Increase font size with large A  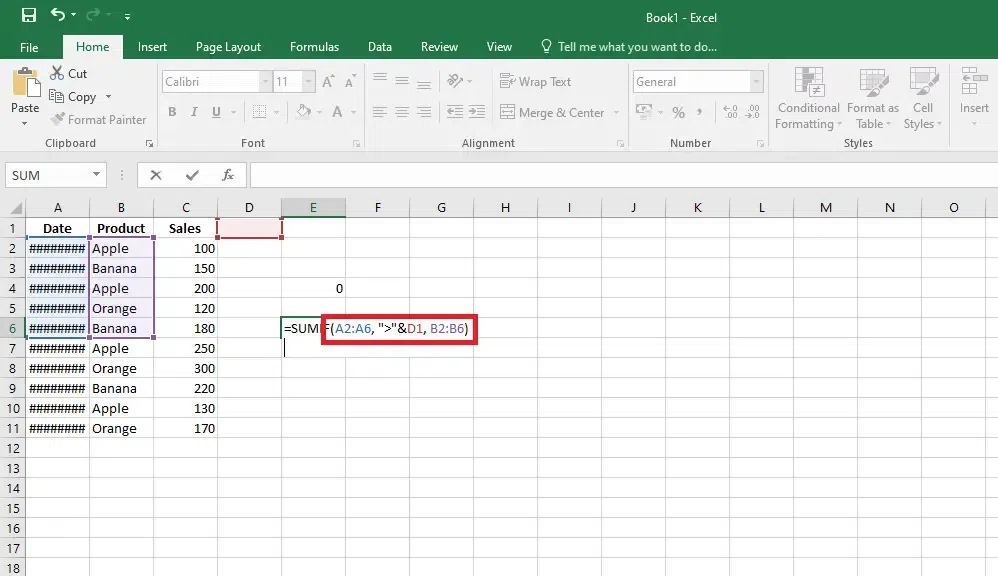[328, 81]
